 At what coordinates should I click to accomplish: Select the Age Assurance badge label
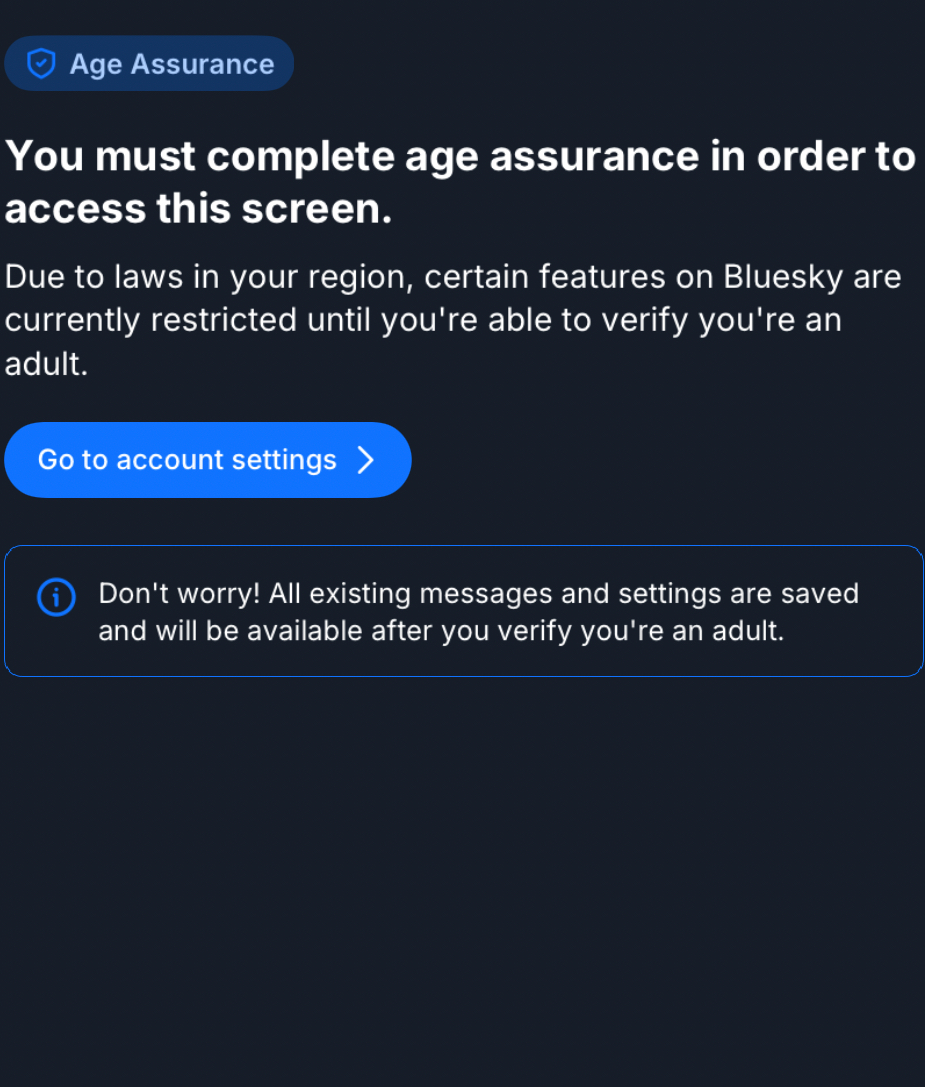pyautogui.click(x=171, y=64)
